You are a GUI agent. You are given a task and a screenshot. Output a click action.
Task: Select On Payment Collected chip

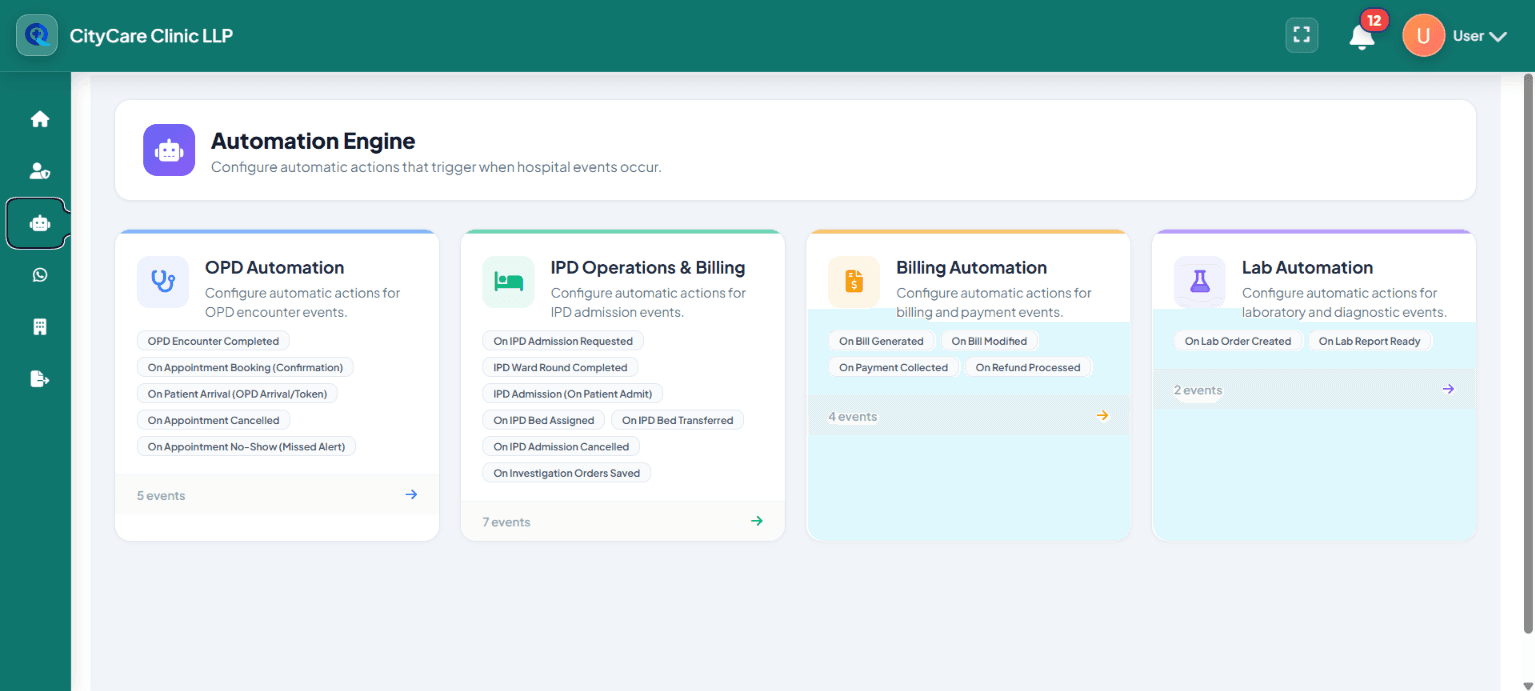[893, 367]
